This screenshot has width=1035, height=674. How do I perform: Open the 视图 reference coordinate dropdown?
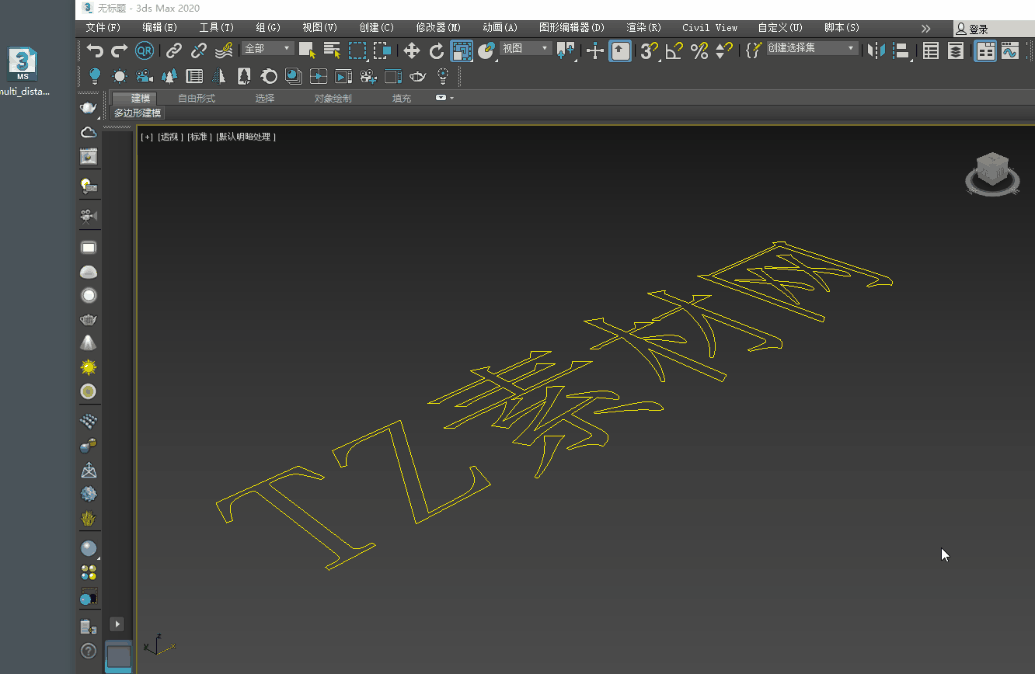(526, 48)
